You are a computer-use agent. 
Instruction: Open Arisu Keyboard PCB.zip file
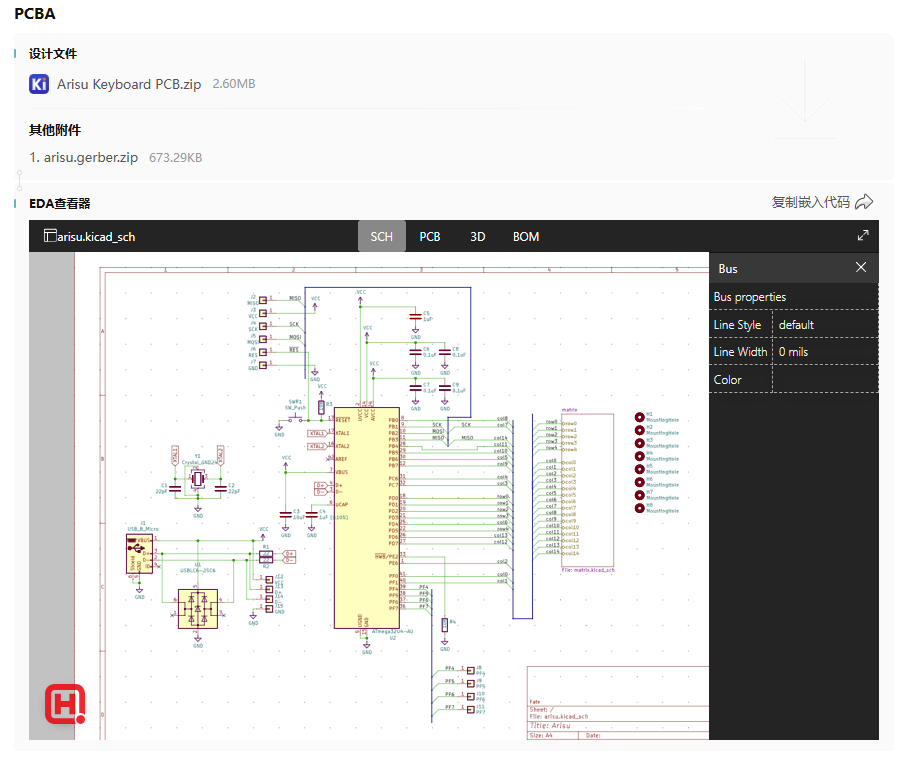click(129, 84)
